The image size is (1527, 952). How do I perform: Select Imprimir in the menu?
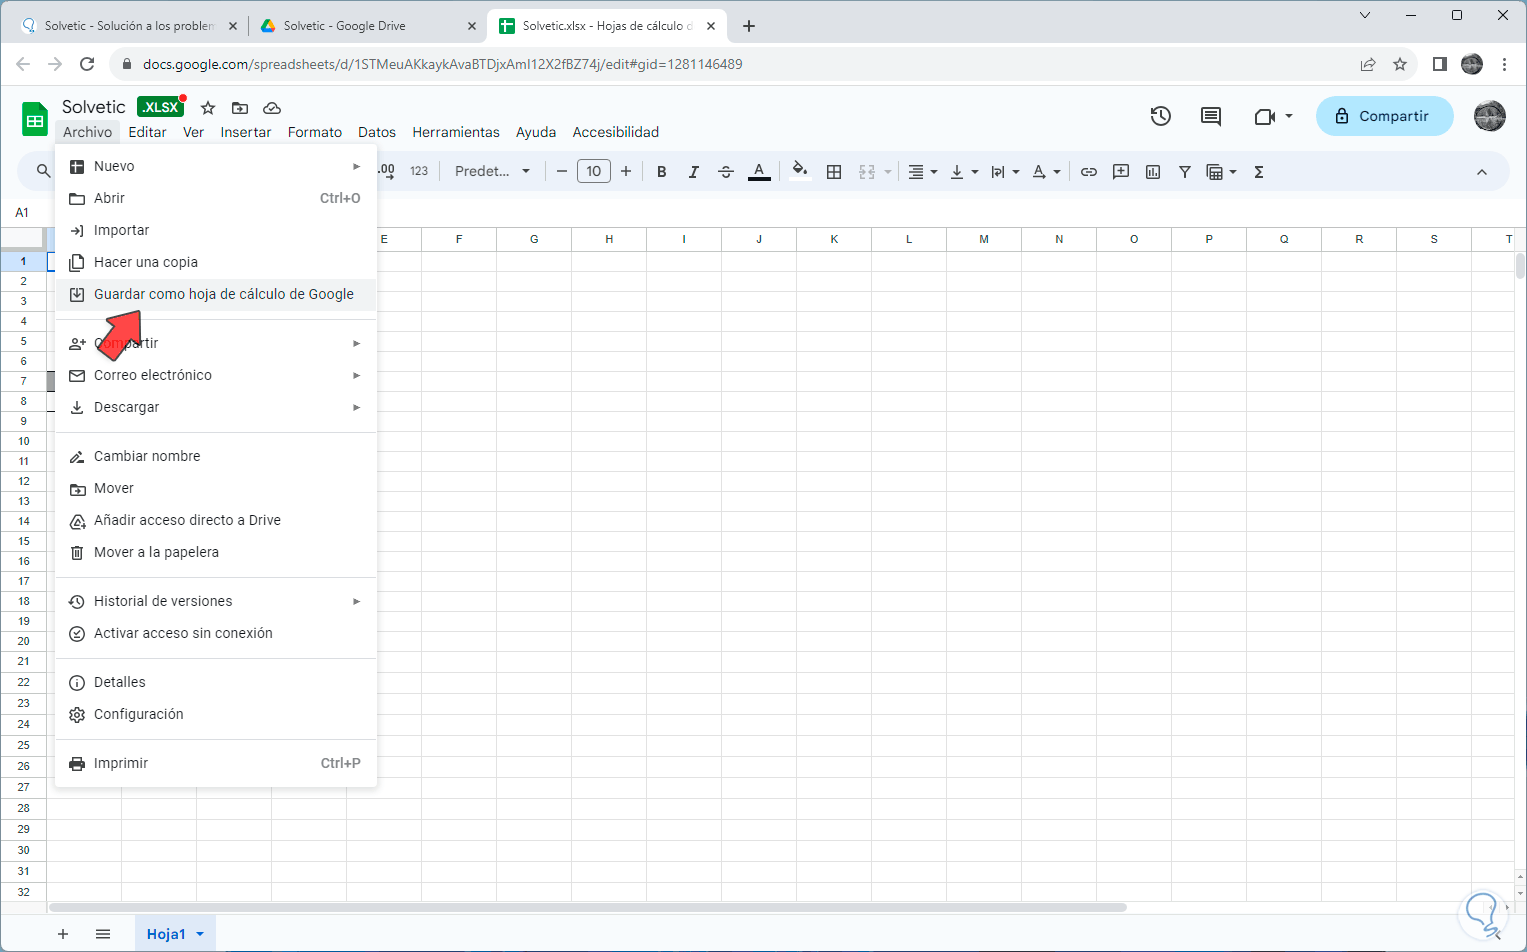coord(216,763)
